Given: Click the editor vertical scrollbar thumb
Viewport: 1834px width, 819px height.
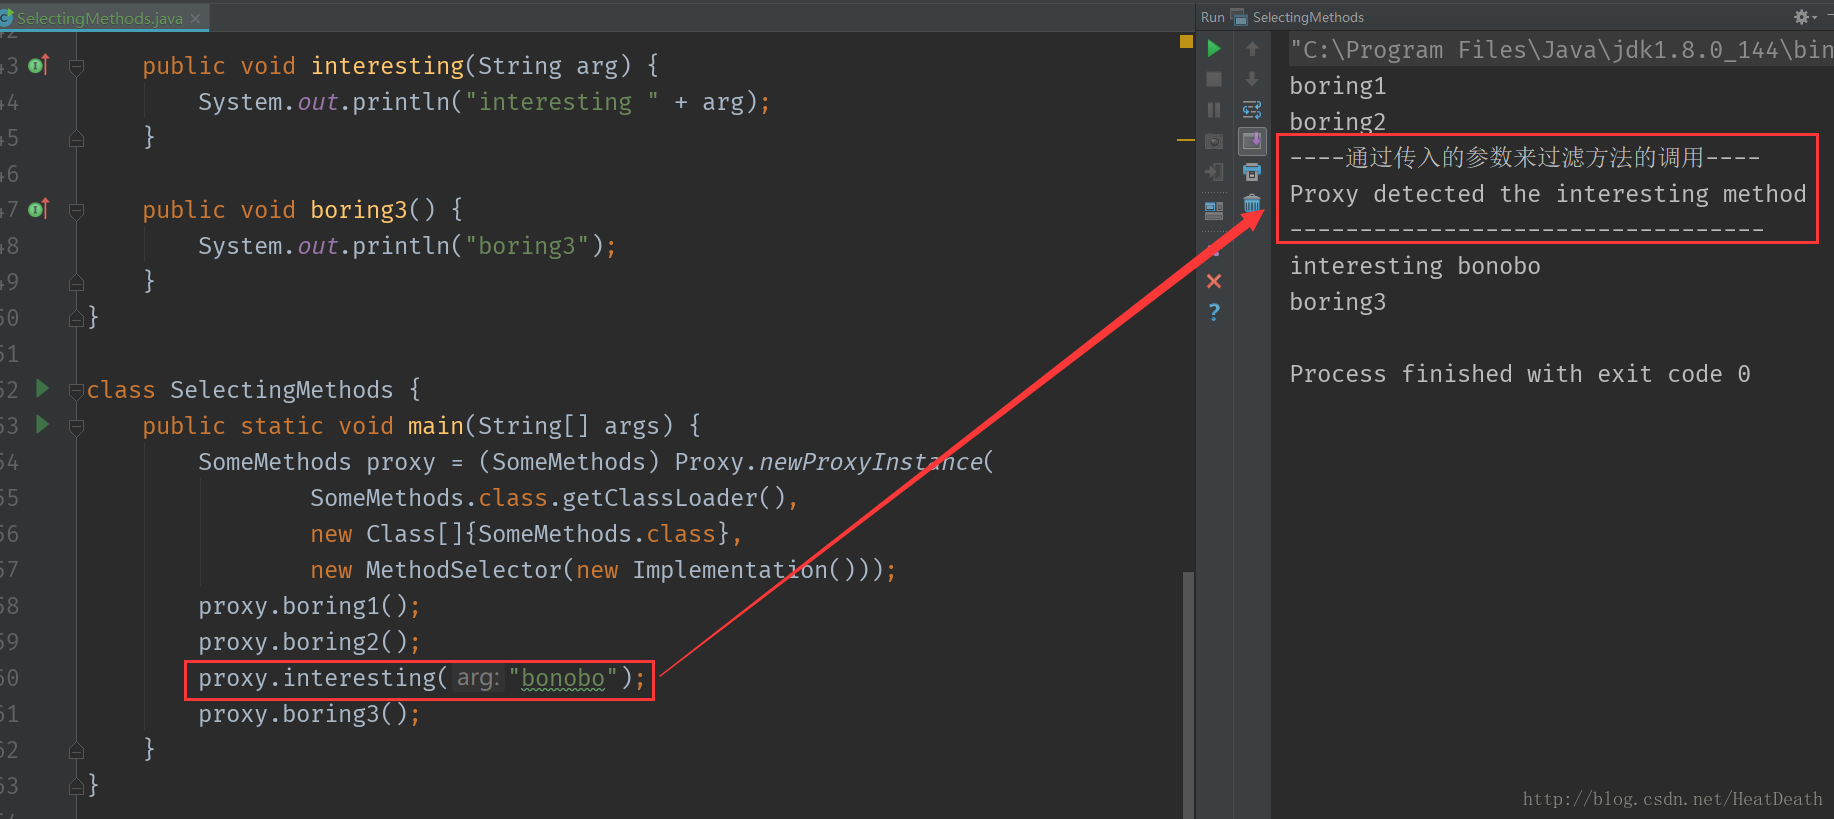Looking at the screenshot, I should pos(1188,695).
